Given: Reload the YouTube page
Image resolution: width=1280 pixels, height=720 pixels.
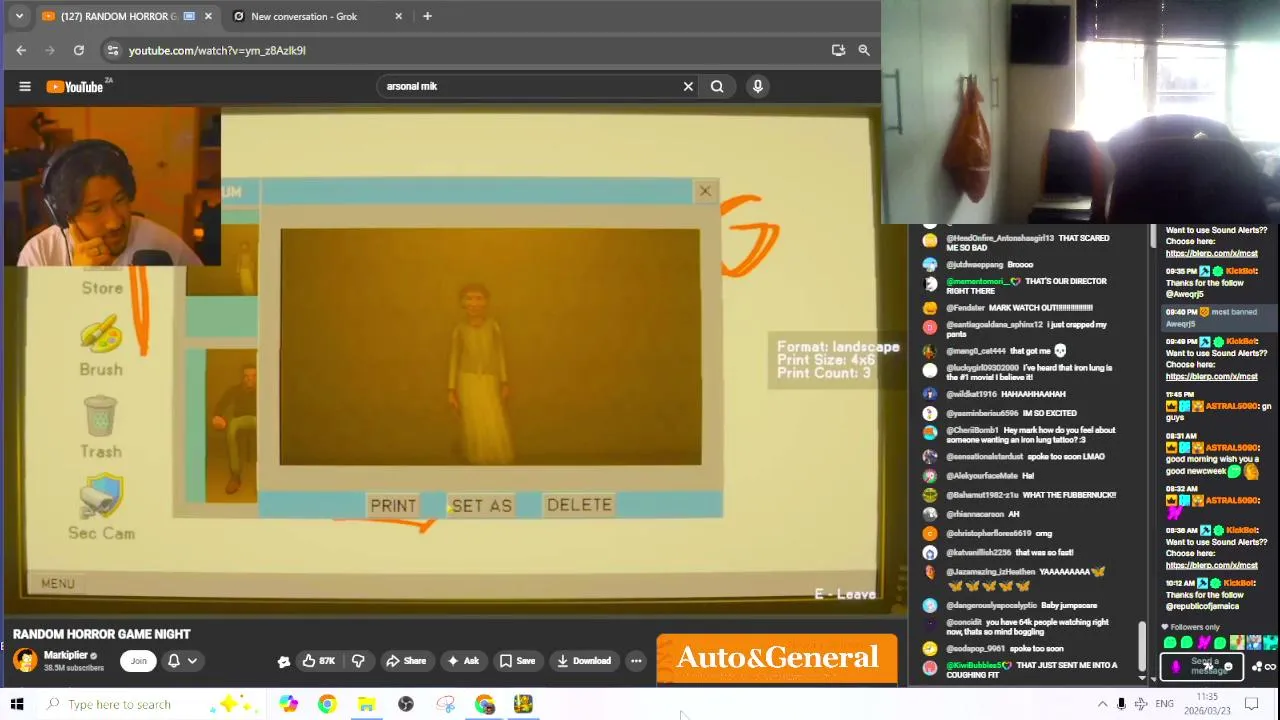Looking at the screenshot, I should (79, 50).
